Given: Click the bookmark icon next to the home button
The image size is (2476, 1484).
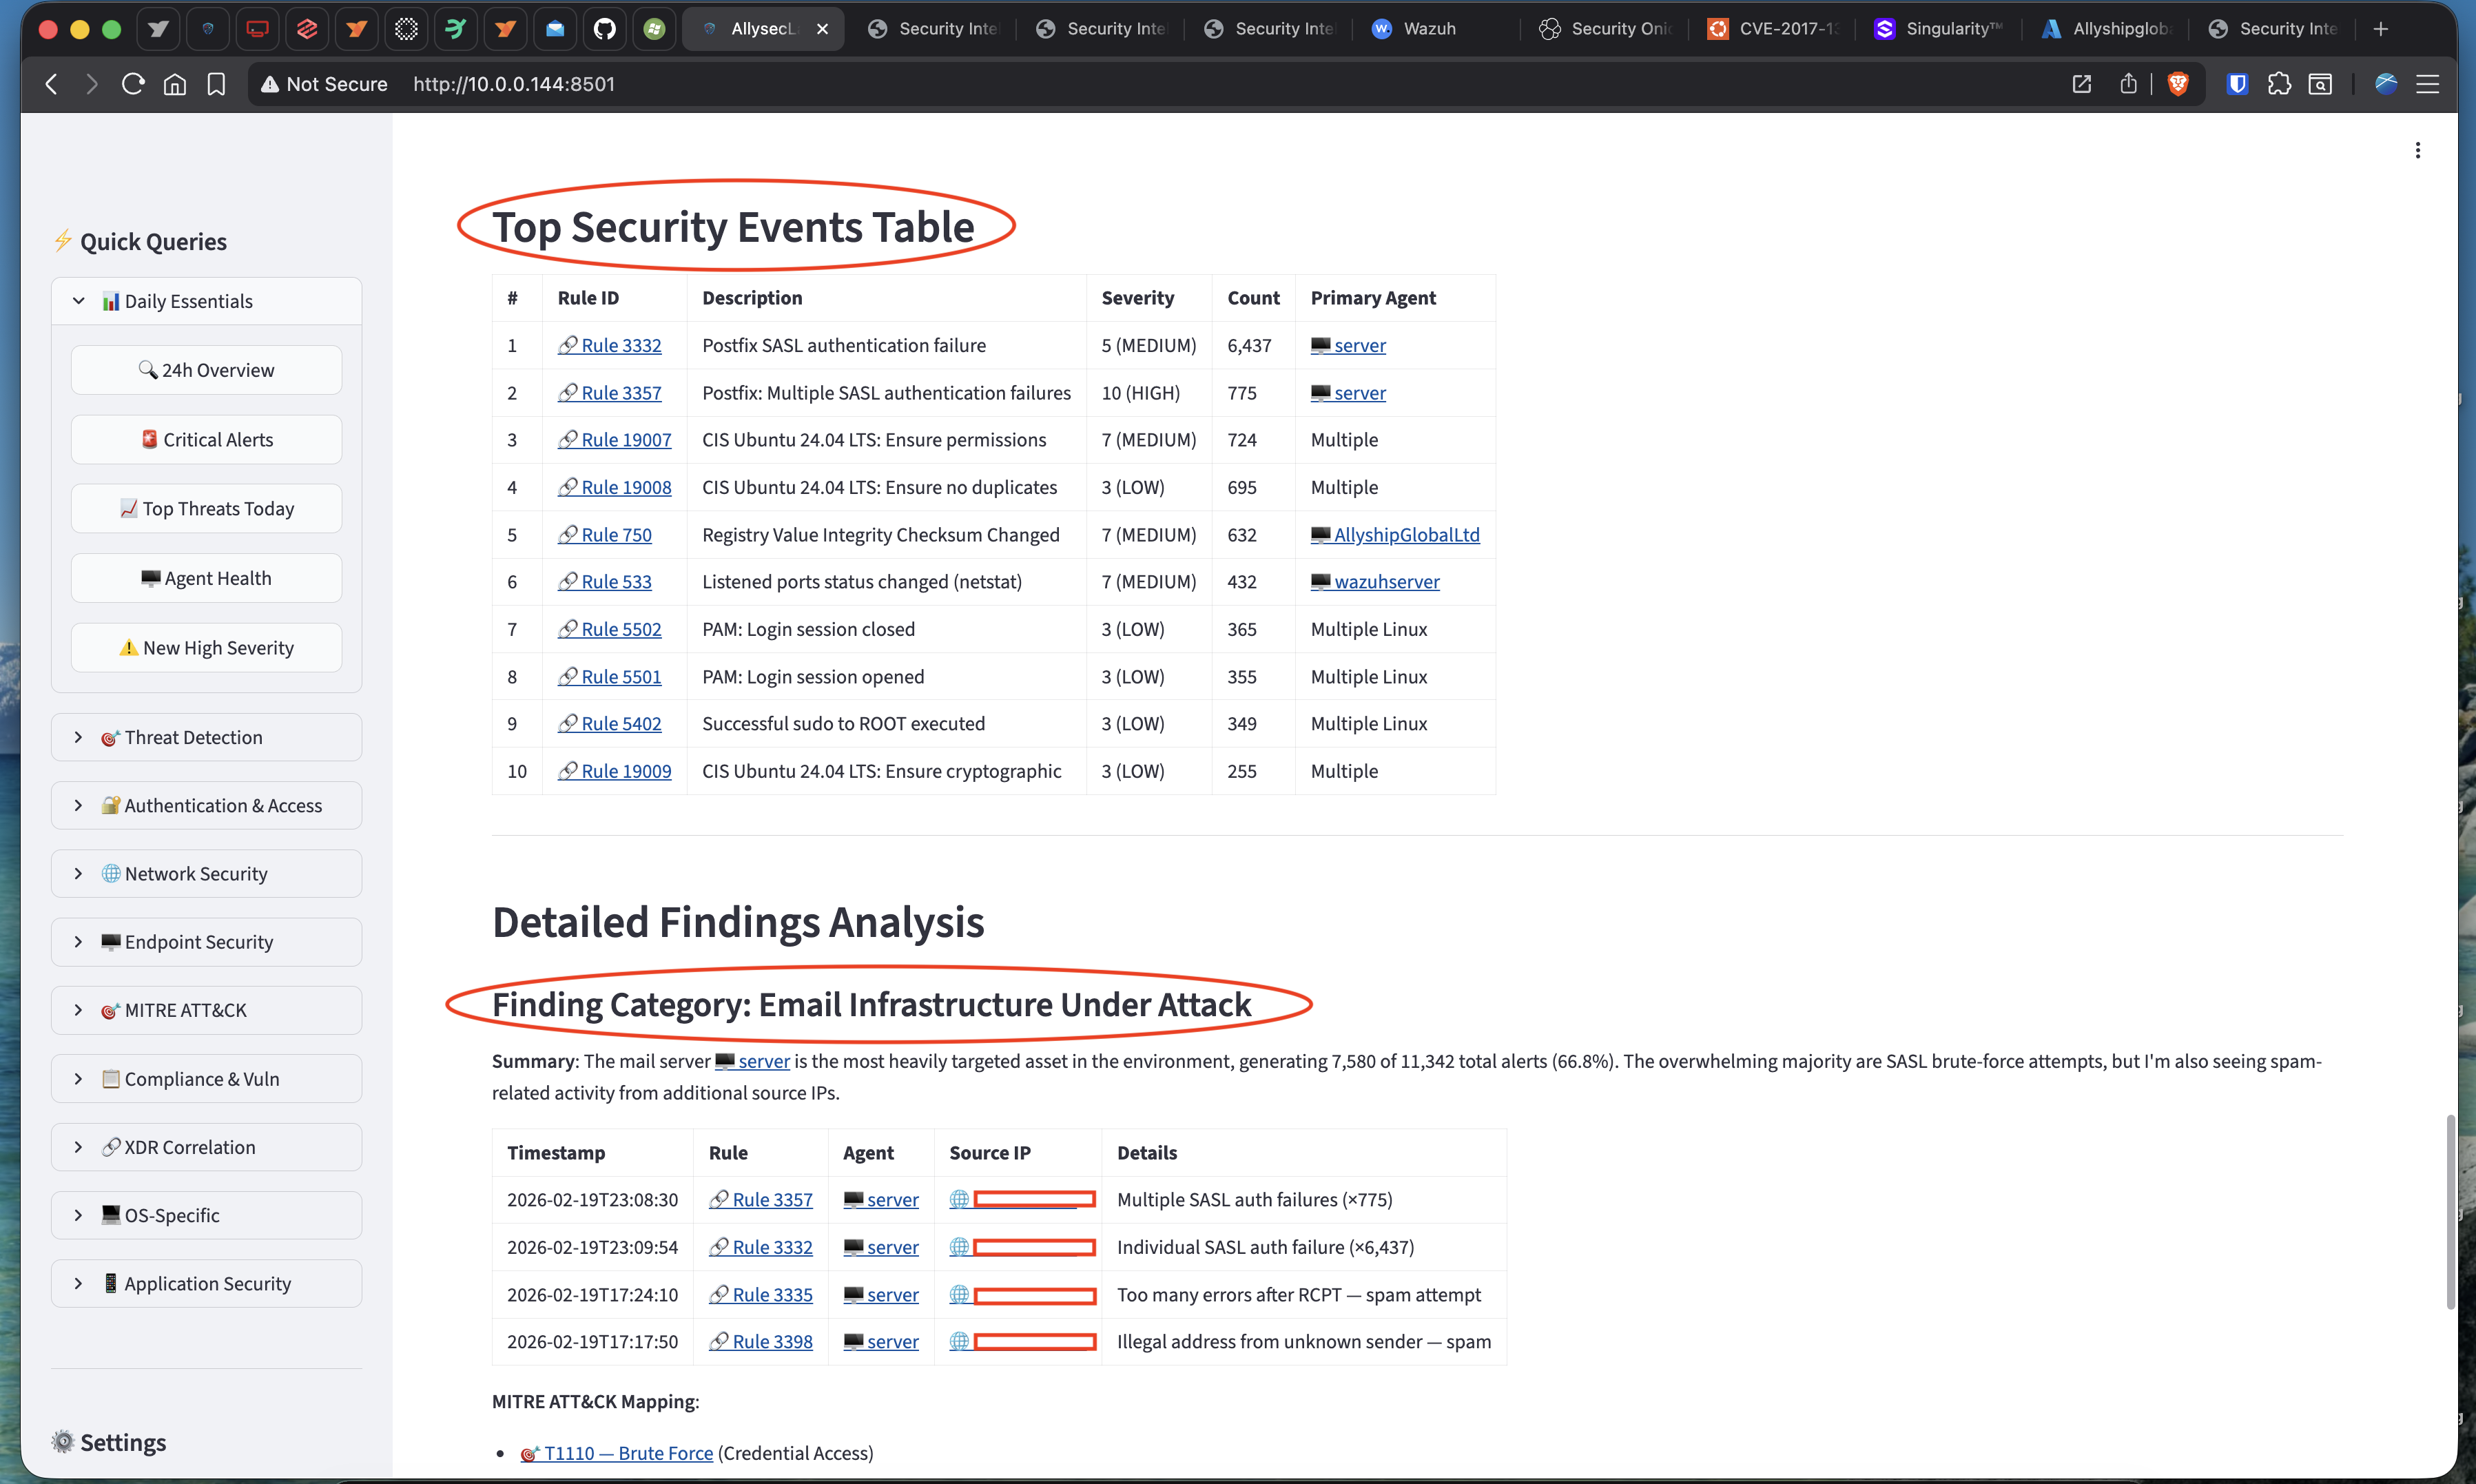Looking at the screenshot, I should (x=216, y=84).
